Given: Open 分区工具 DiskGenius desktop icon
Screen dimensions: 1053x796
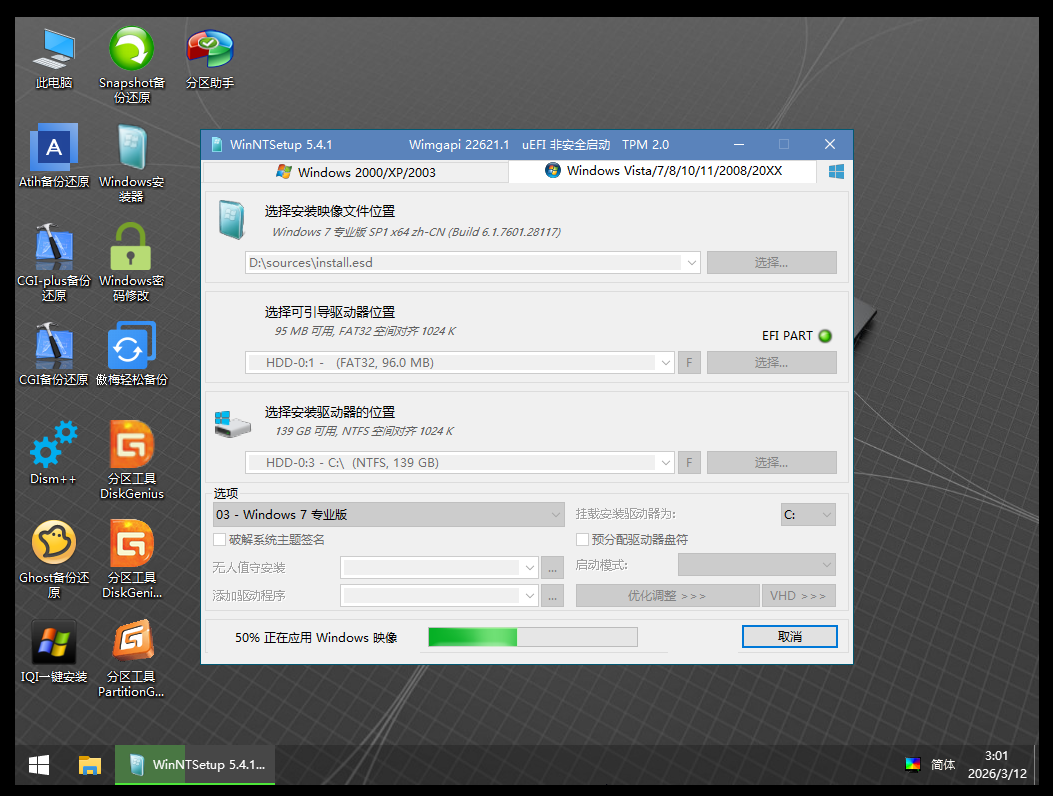Looking at the screenshot, I should 132,460.
